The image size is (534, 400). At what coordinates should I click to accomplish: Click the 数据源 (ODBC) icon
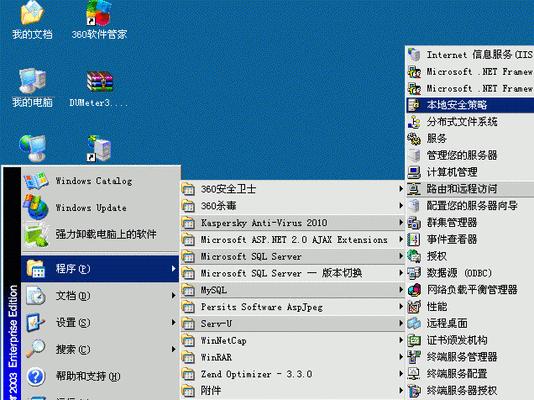(x=414, y=273)
